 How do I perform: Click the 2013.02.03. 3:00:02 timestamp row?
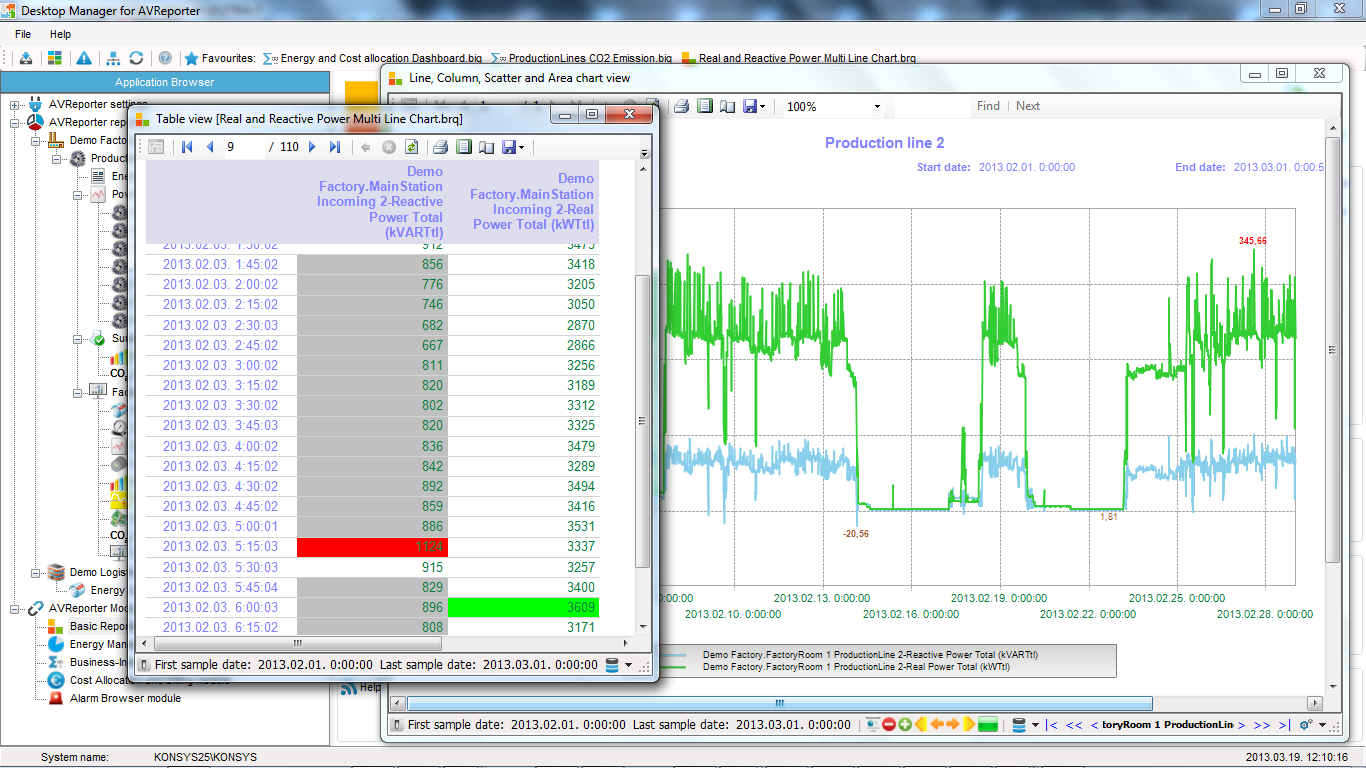221,365
